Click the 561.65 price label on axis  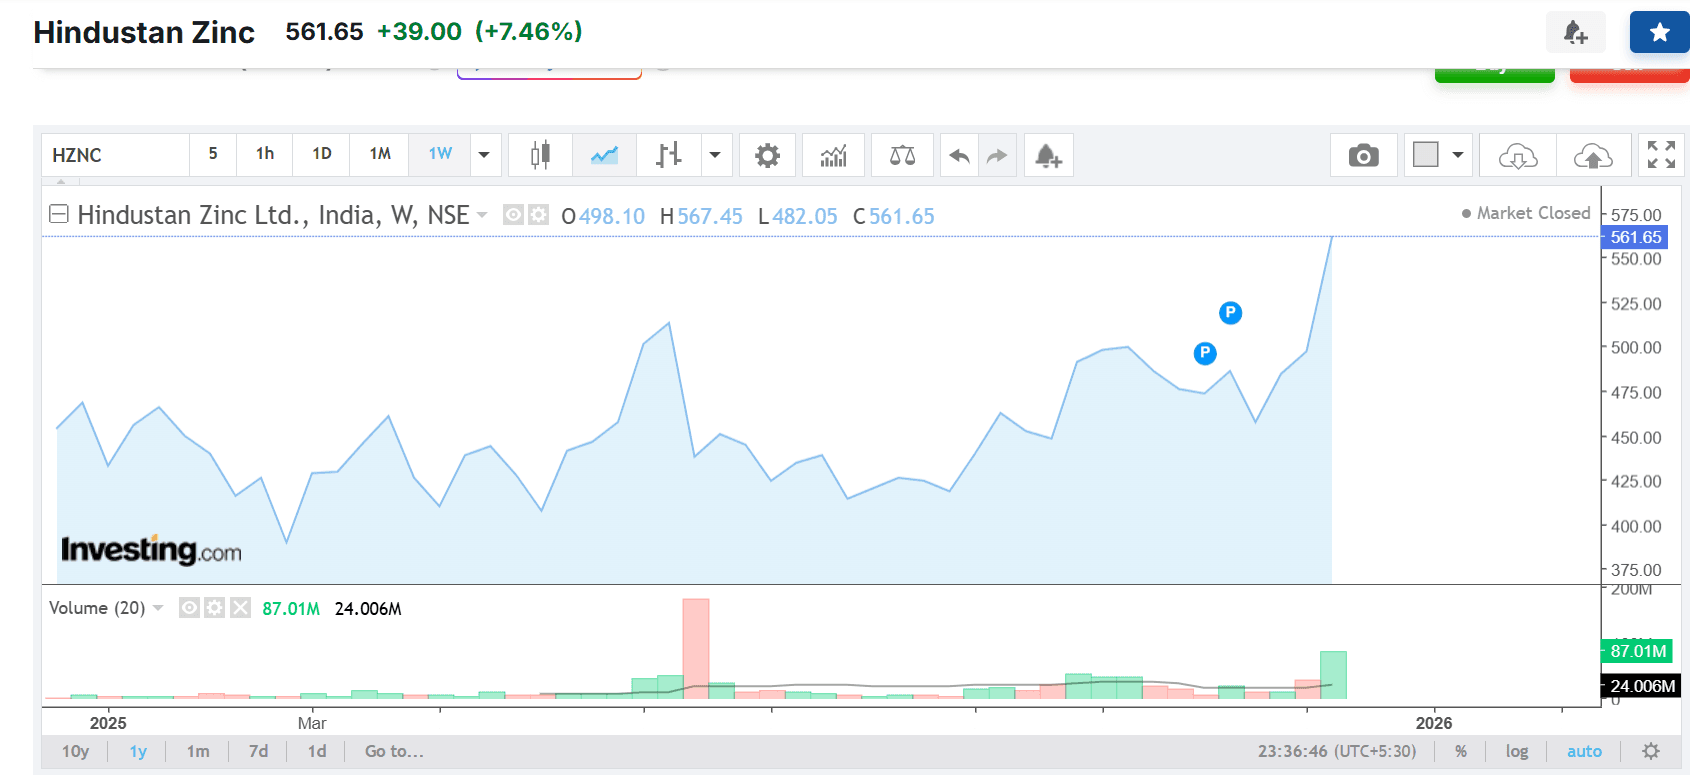click(1636, 237)
